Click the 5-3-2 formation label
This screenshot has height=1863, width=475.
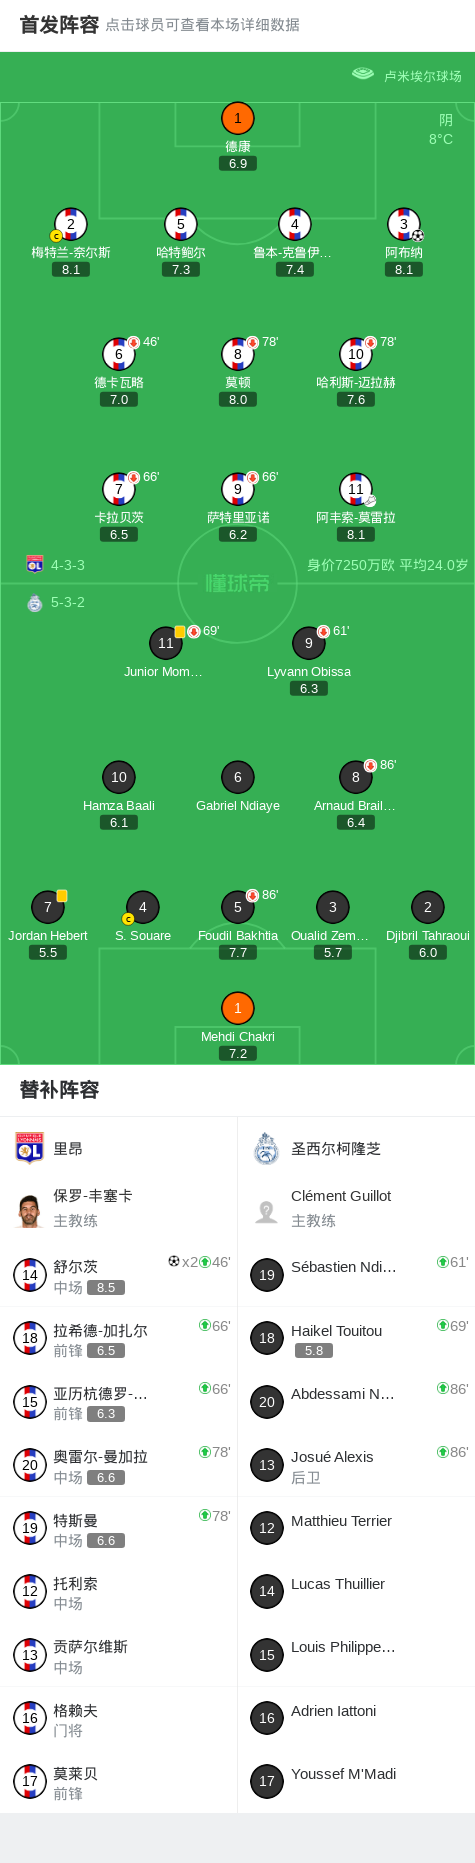click(68, 602)
